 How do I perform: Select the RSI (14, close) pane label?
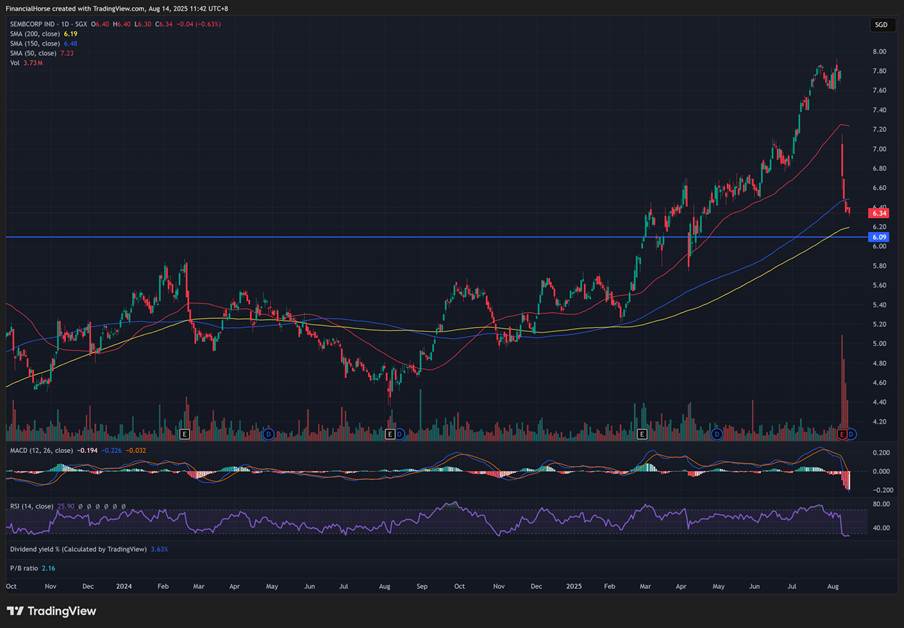click(x=35, y=506)
